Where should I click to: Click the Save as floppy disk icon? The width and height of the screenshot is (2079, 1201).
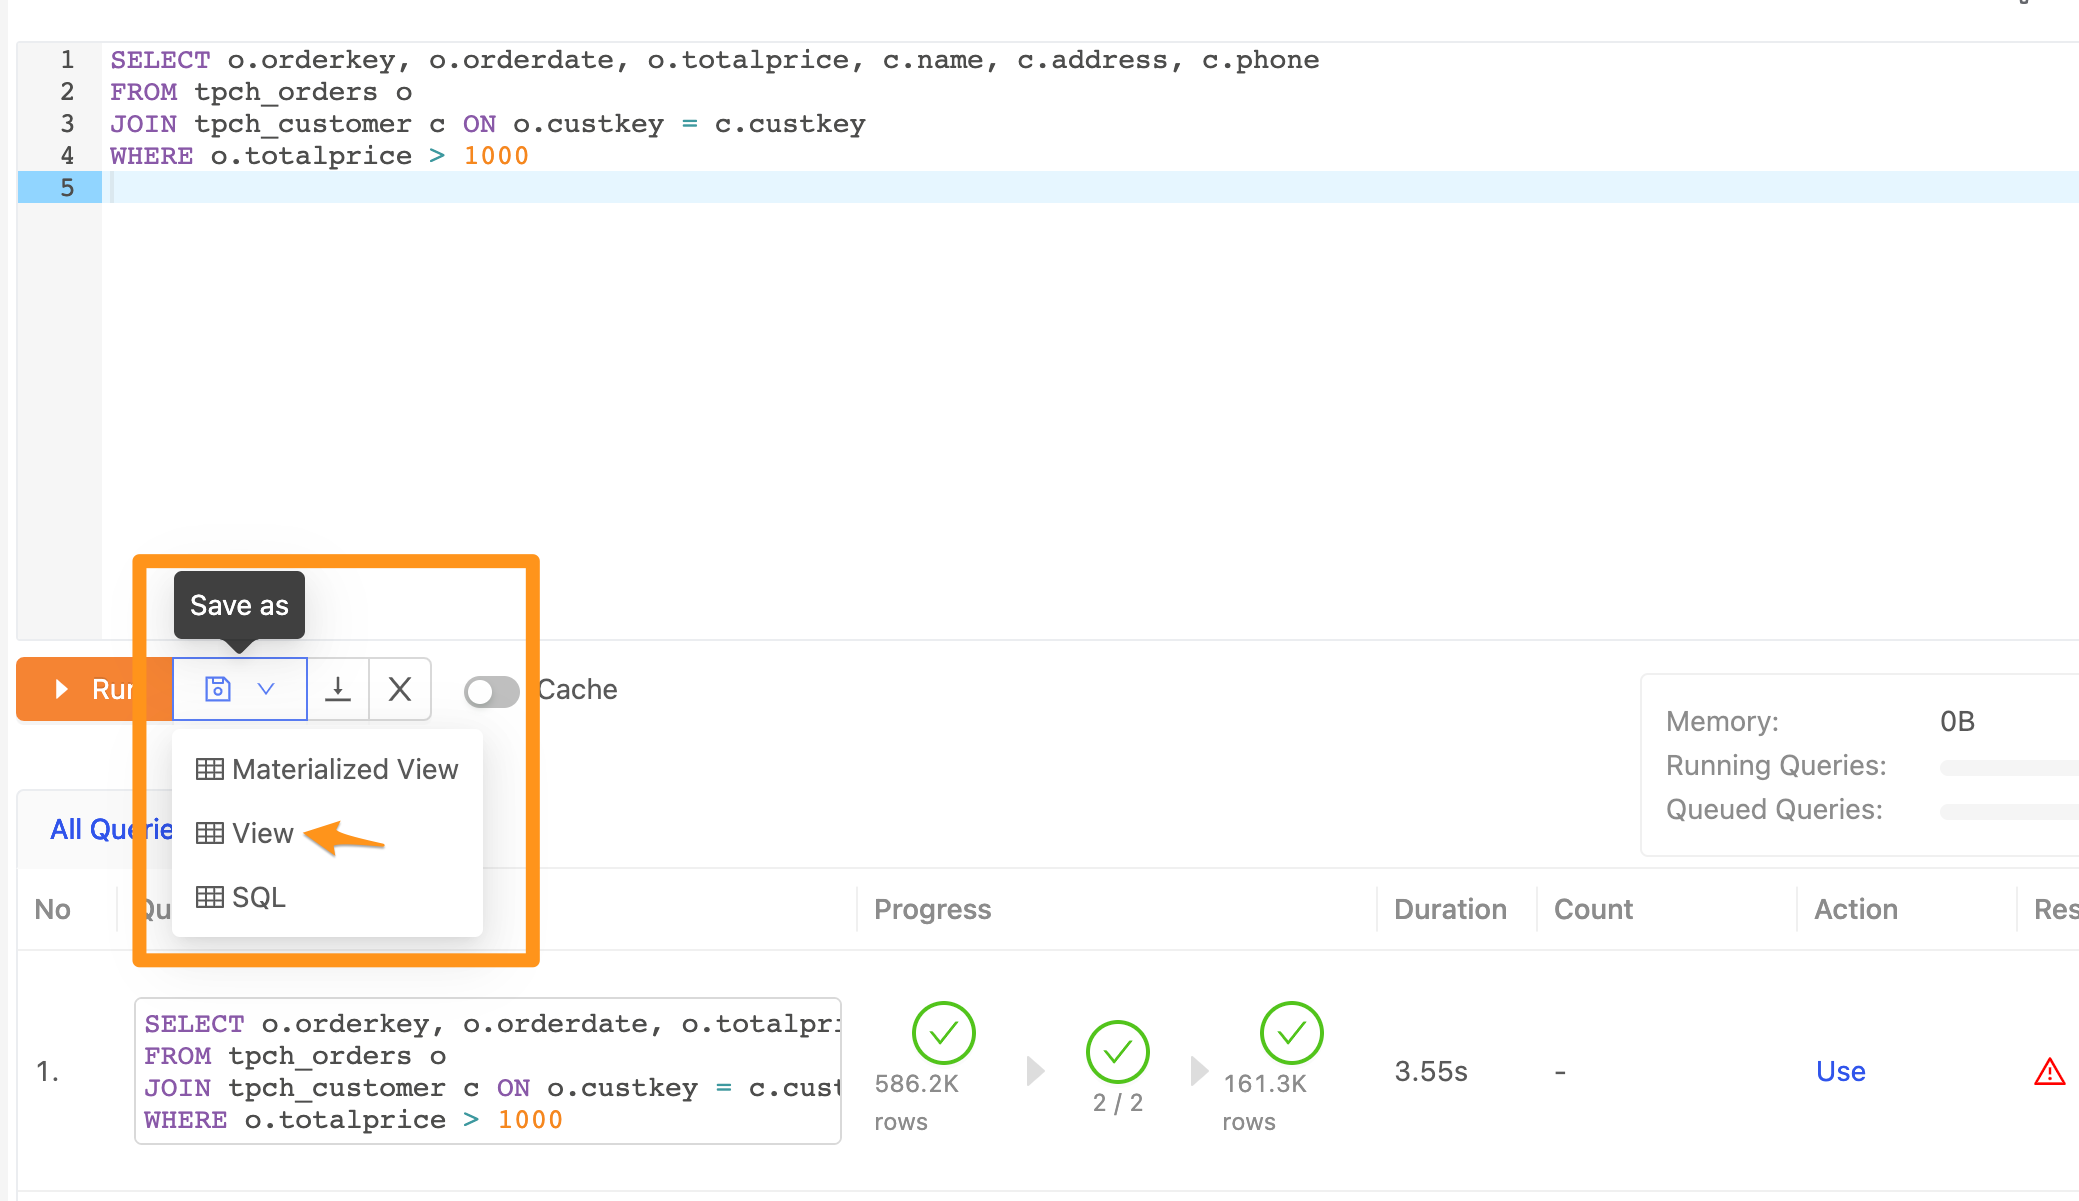(218, 689)
